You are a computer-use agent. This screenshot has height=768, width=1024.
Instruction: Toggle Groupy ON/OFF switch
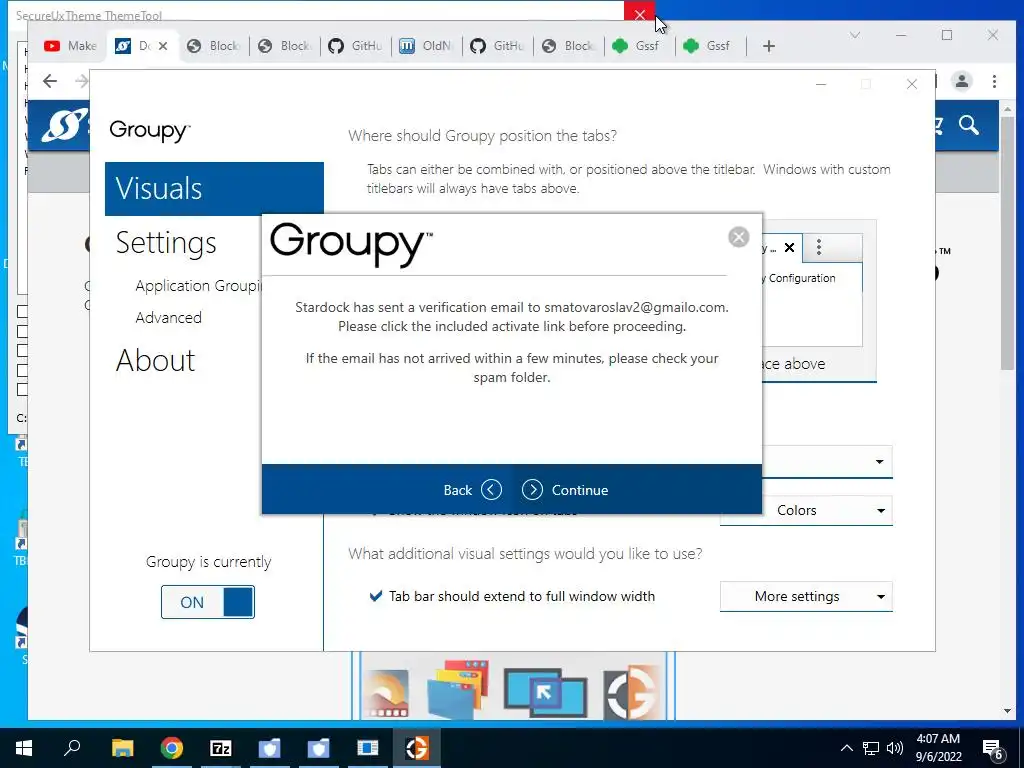coord(208,602)
